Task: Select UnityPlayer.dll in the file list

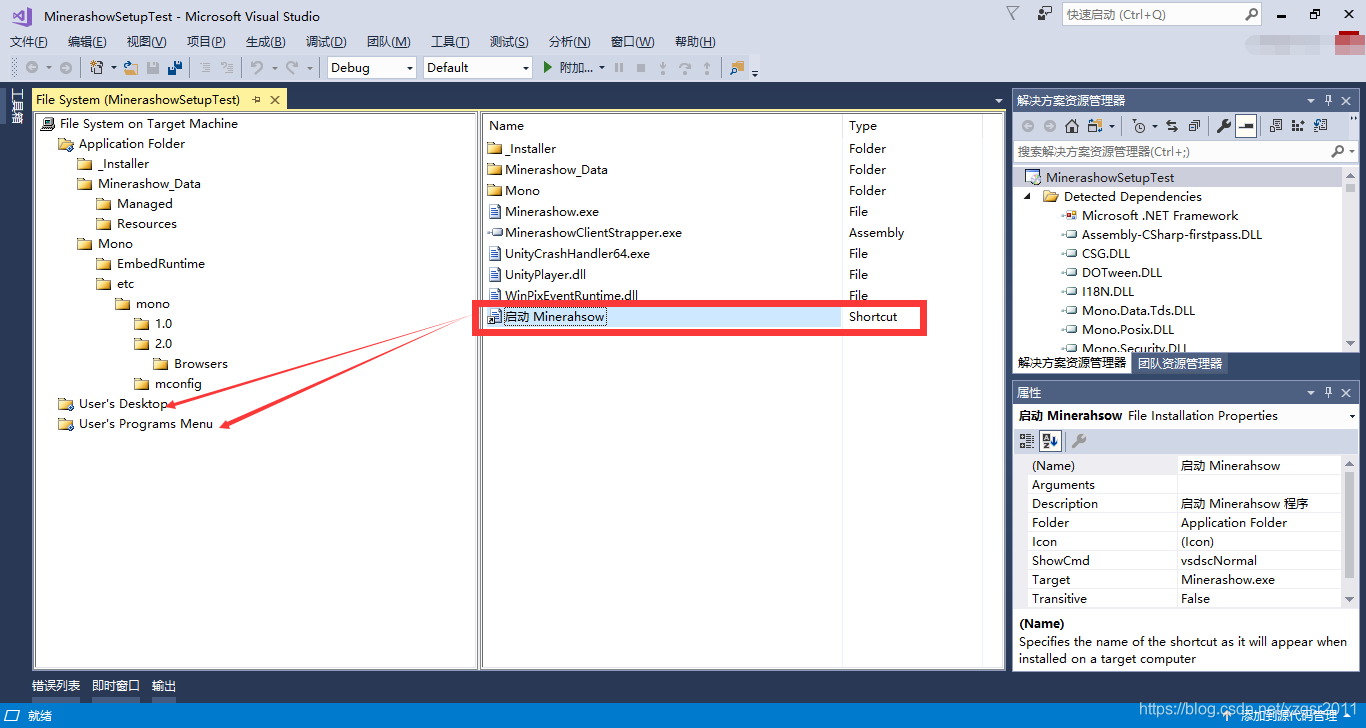Action: click(x=545, y=274)
